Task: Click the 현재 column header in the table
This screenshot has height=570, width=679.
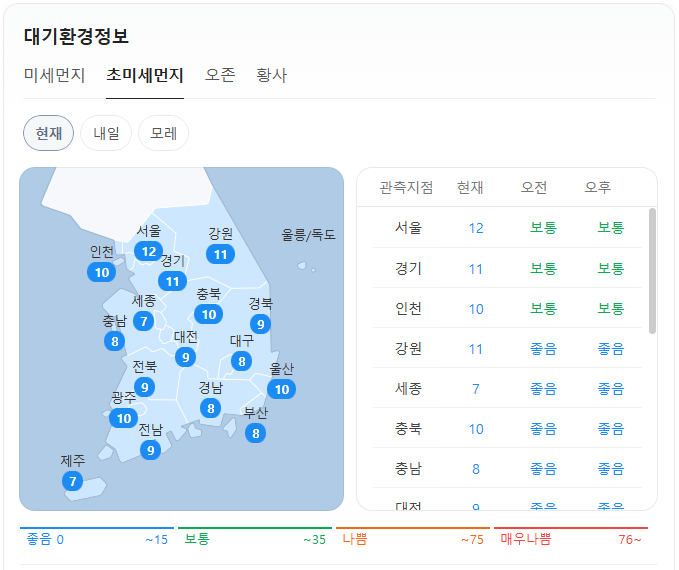Action: [470, 188]
